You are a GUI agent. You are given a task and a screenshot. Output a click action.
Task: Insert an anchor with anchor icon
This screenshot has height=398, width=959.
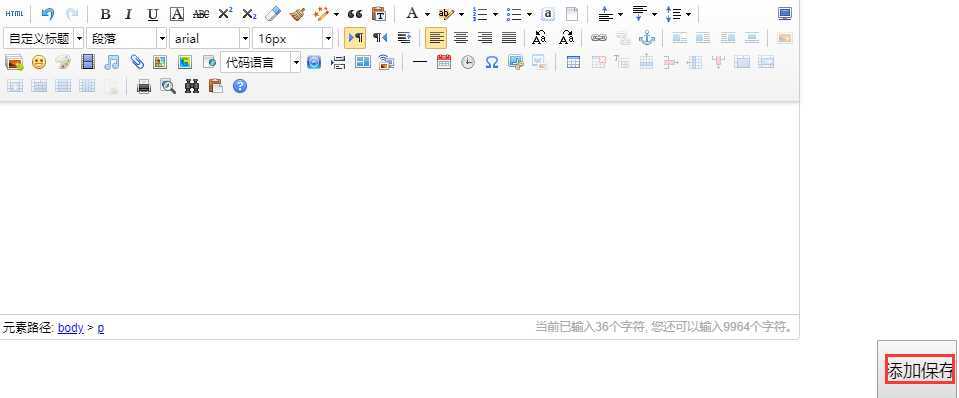click(646, 38)
